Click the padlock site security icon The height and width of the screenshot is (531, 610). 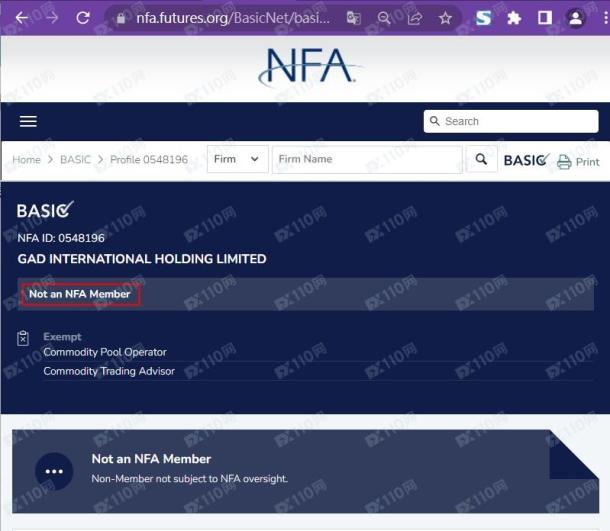point(121,18)
